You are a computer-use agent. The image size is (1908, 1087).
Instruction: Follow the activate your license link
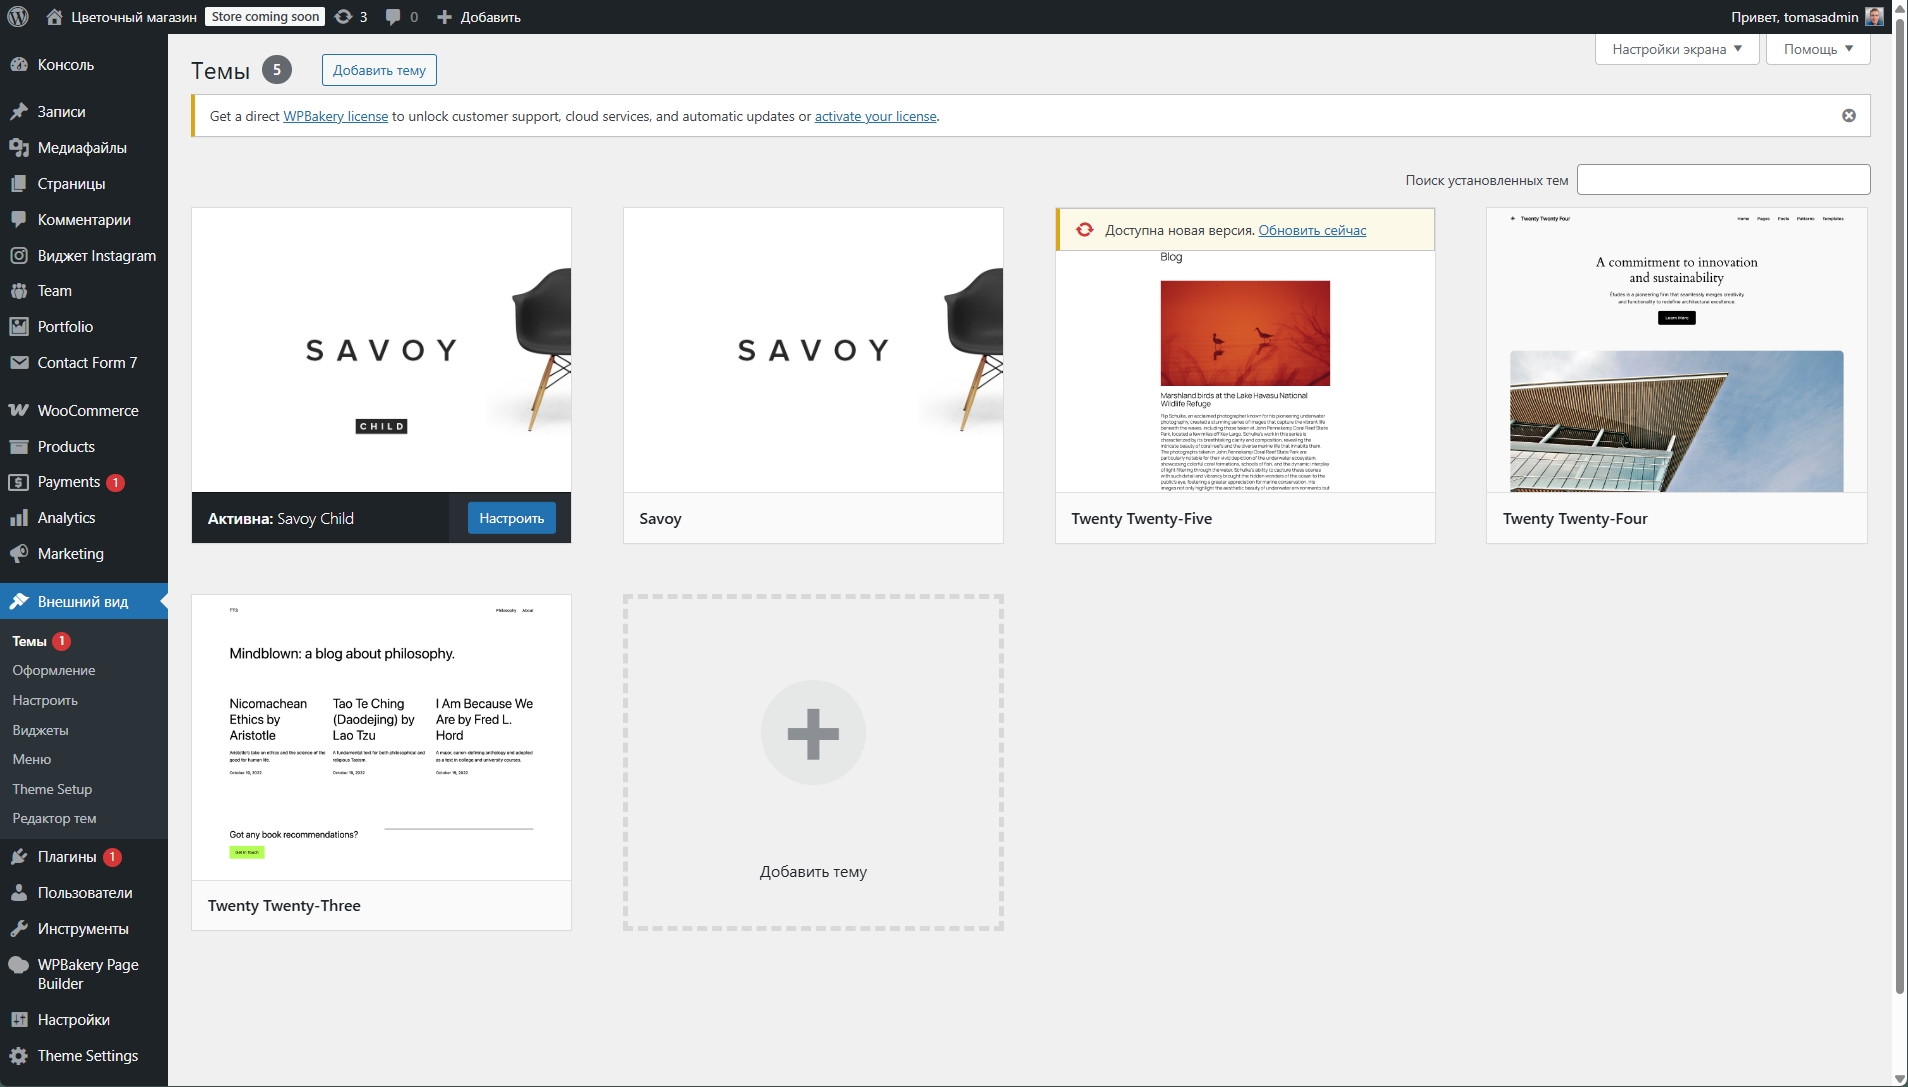point(876,116)
